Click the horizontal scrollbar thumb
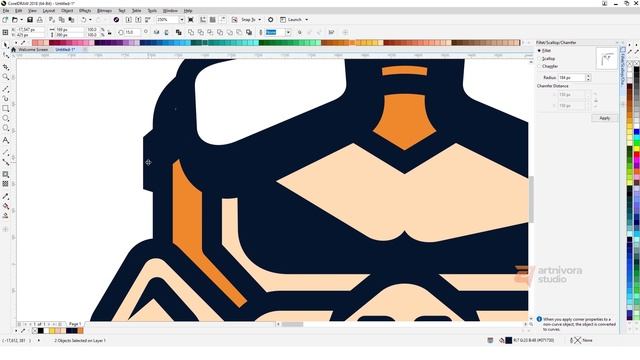This screenshot has height=360, width=640. tap(292, 324)
